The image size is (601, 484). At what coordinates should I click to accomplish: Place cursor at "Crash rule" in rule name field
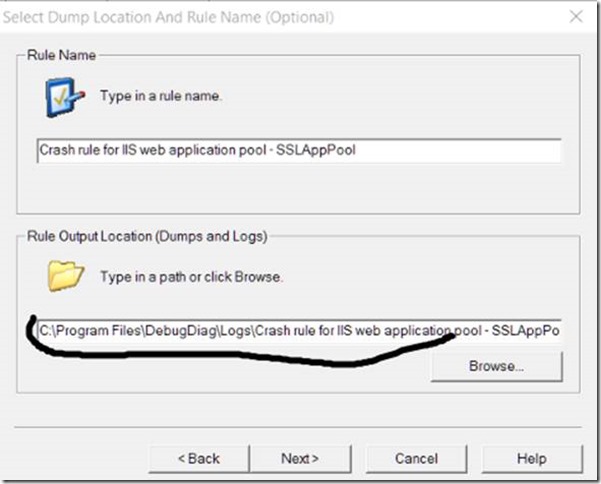click(x=67, y=150)
